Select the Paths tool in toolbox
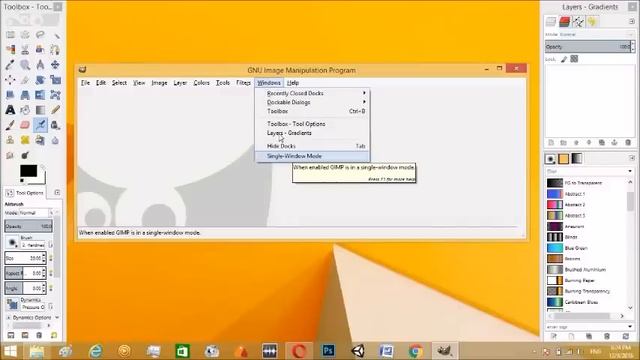 [x=56, y=50]
